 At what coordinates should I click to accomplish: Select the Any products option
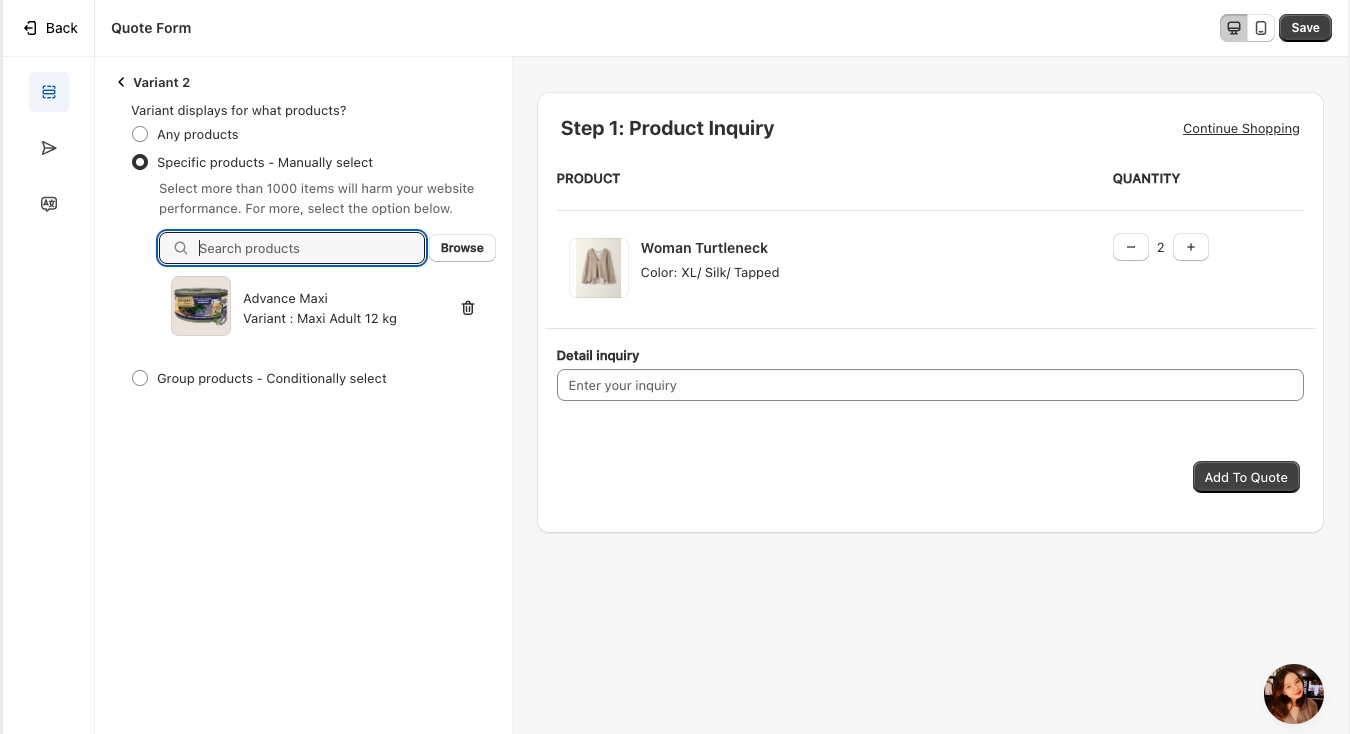coord(140,134)
